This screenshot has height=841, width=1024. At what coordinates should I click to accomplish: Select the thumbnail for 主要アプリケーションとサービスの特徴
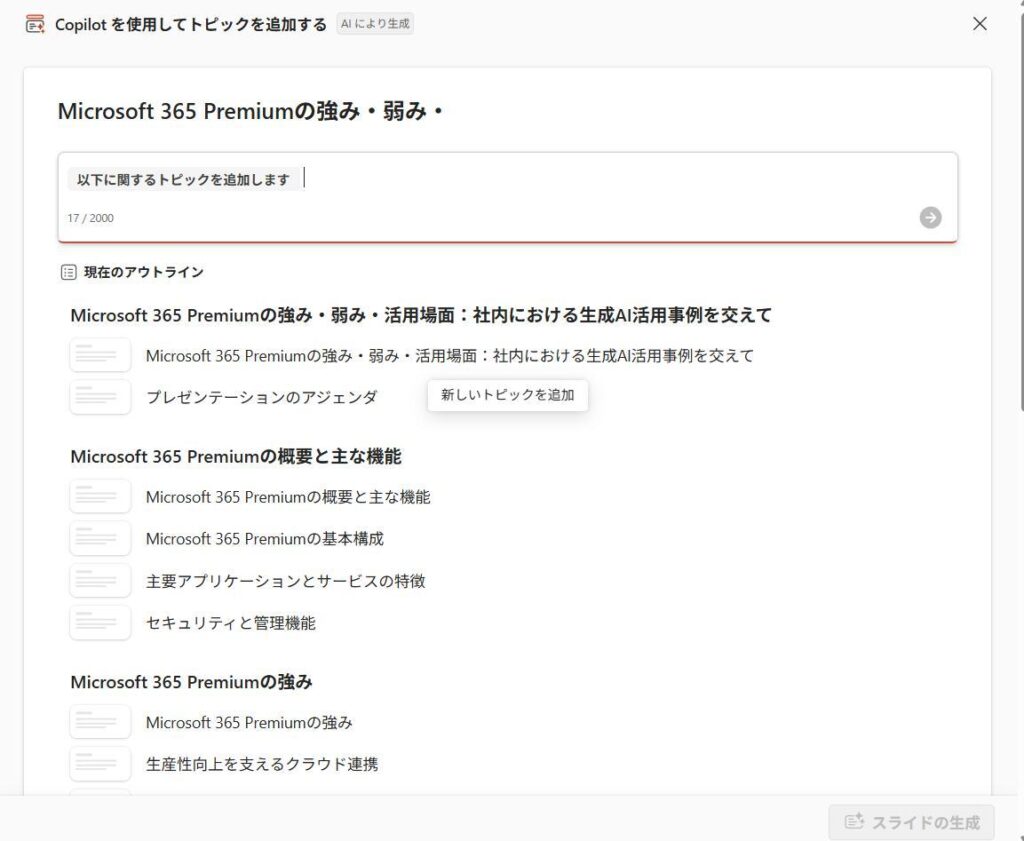[x=100, y=580]
